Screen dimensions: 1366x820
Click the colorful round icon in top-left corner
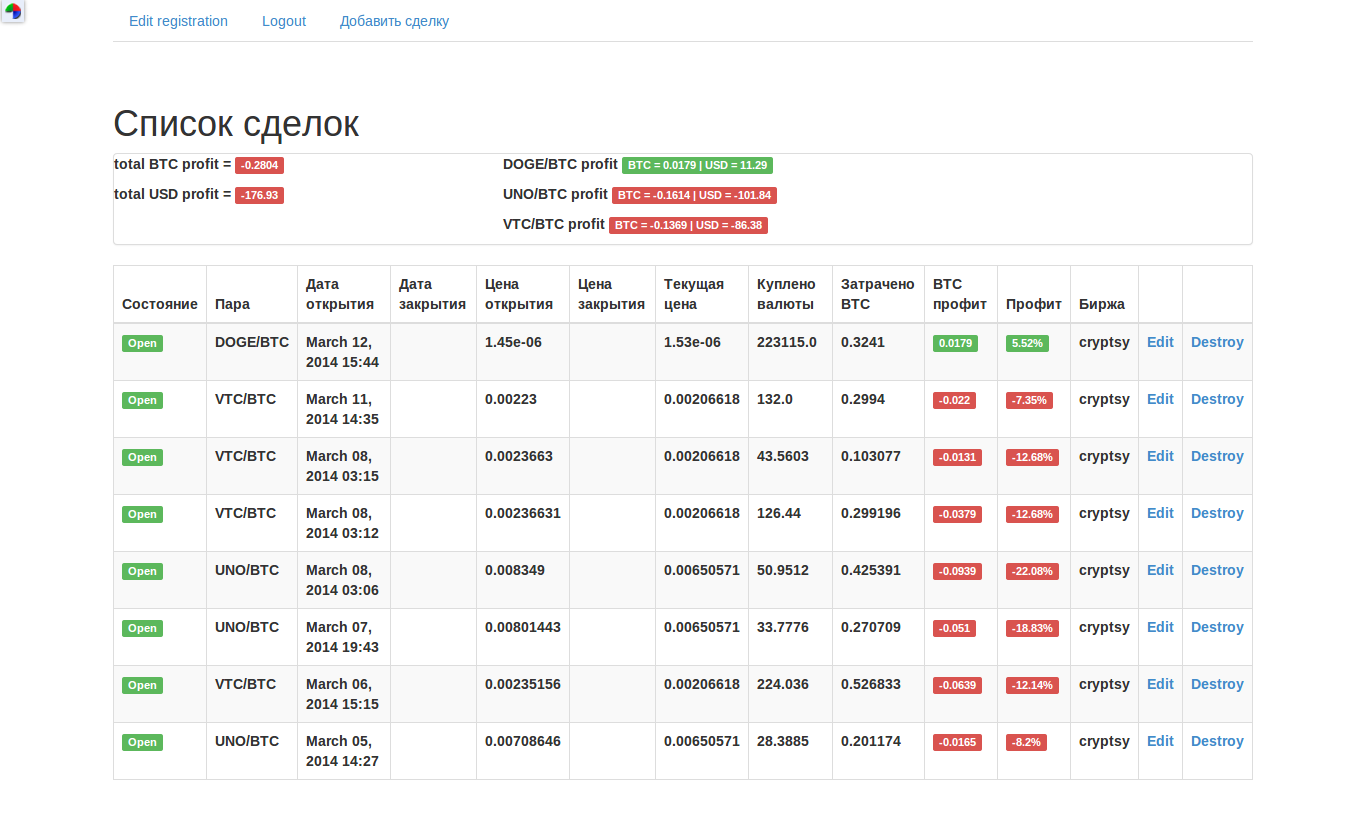12,12
